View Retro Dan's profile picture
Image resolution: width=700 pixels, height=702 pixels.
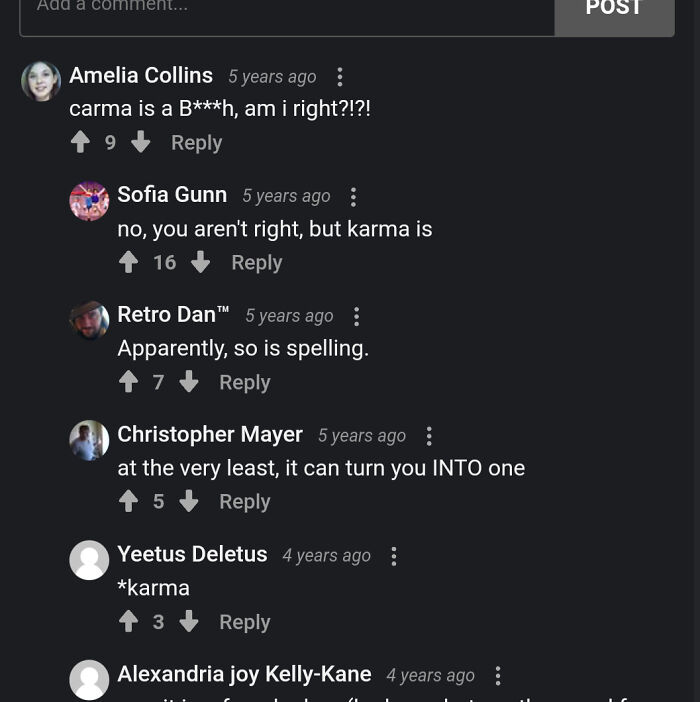click(89, 320)
